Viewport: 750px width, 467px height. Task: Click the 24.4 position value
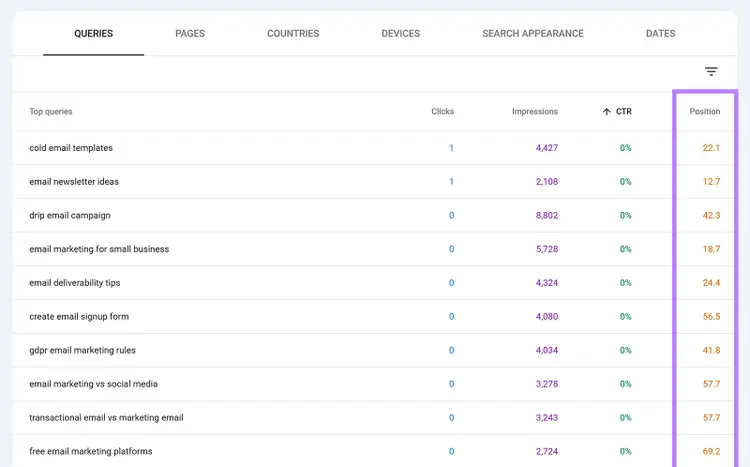tap(711, 283)
